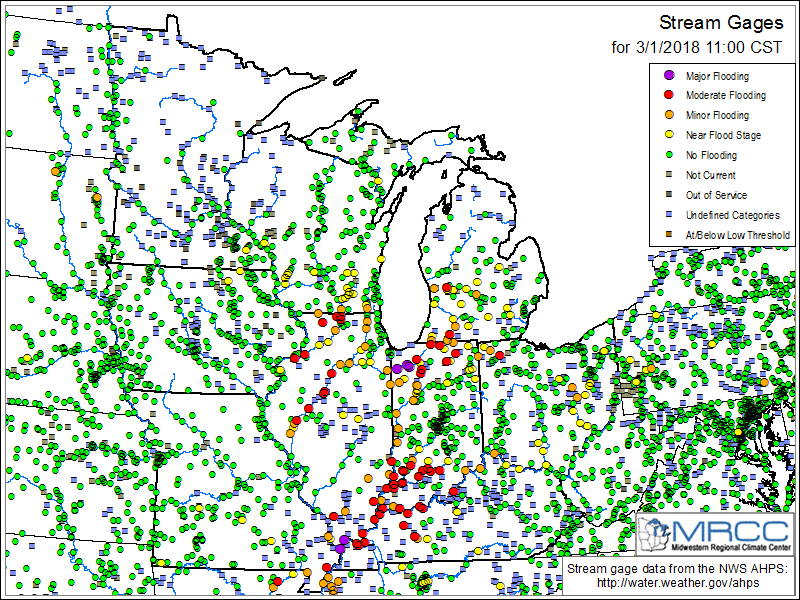Click the red Moderate Flooding legend dot
This screenshot has width=800, height=600.
(x=669, y=95)
